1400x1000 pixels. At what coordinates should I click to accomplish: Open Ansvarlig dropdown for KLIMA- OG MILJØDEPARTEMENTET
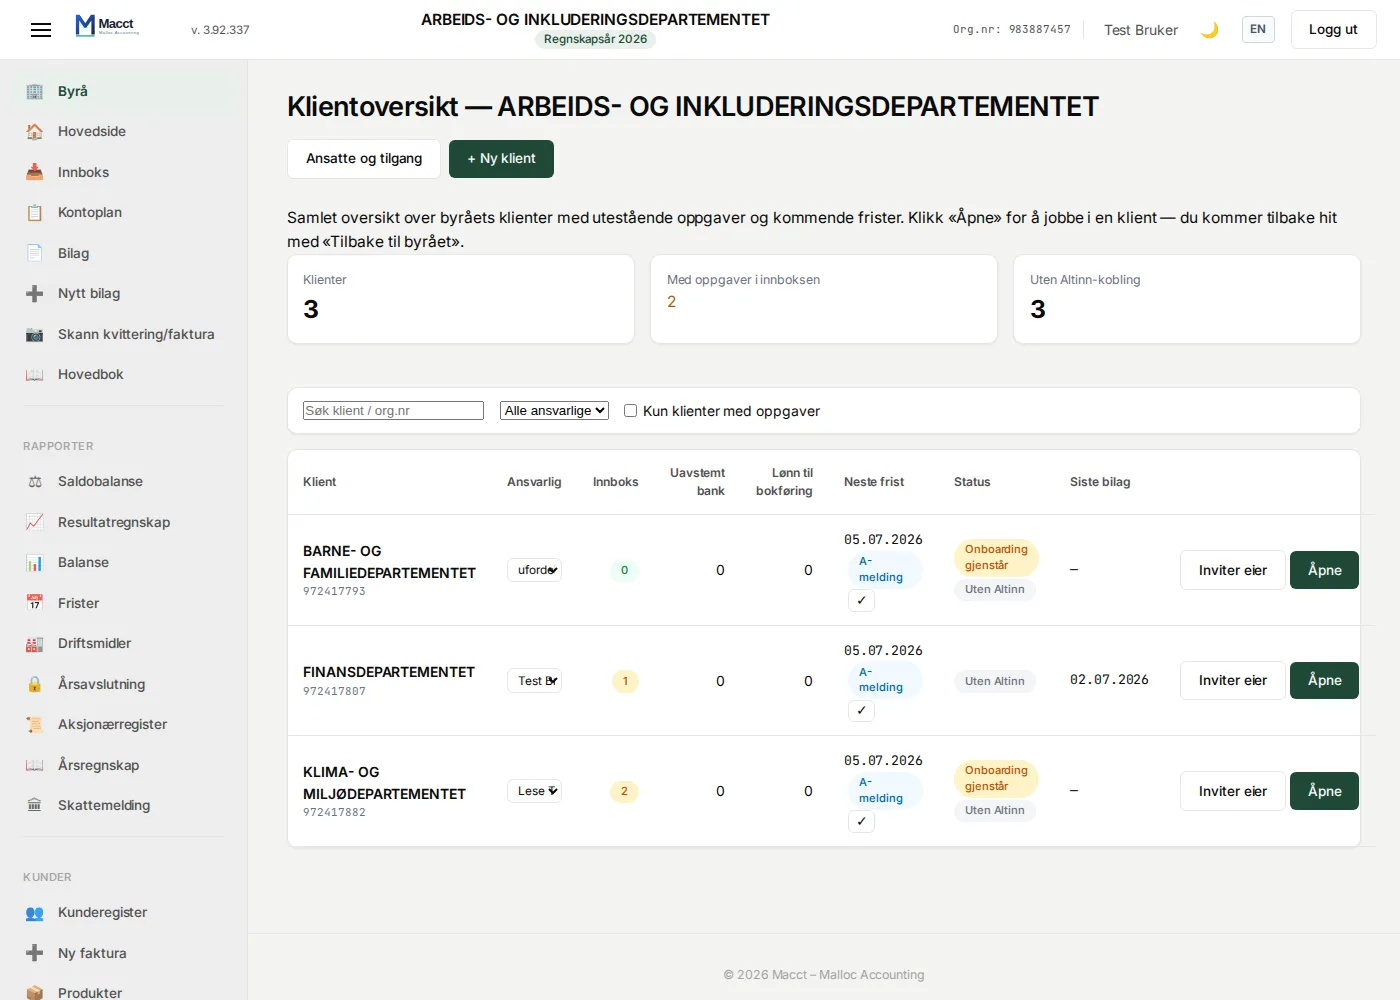(x=534, y=791)
